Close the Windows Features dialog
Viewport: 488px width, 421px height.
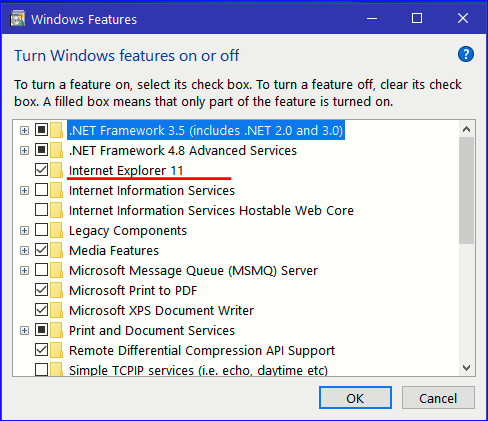[x=463, y=18]
